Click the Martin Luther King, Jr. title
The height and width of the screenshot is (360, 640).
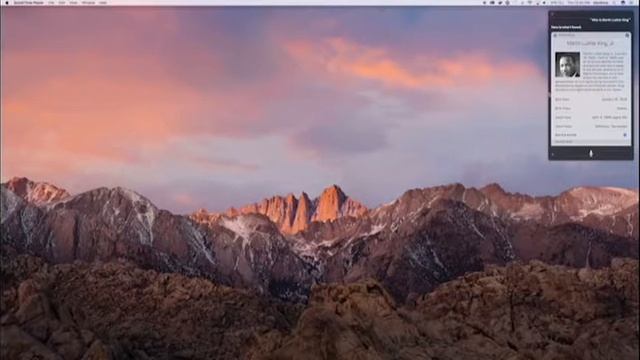591,43
